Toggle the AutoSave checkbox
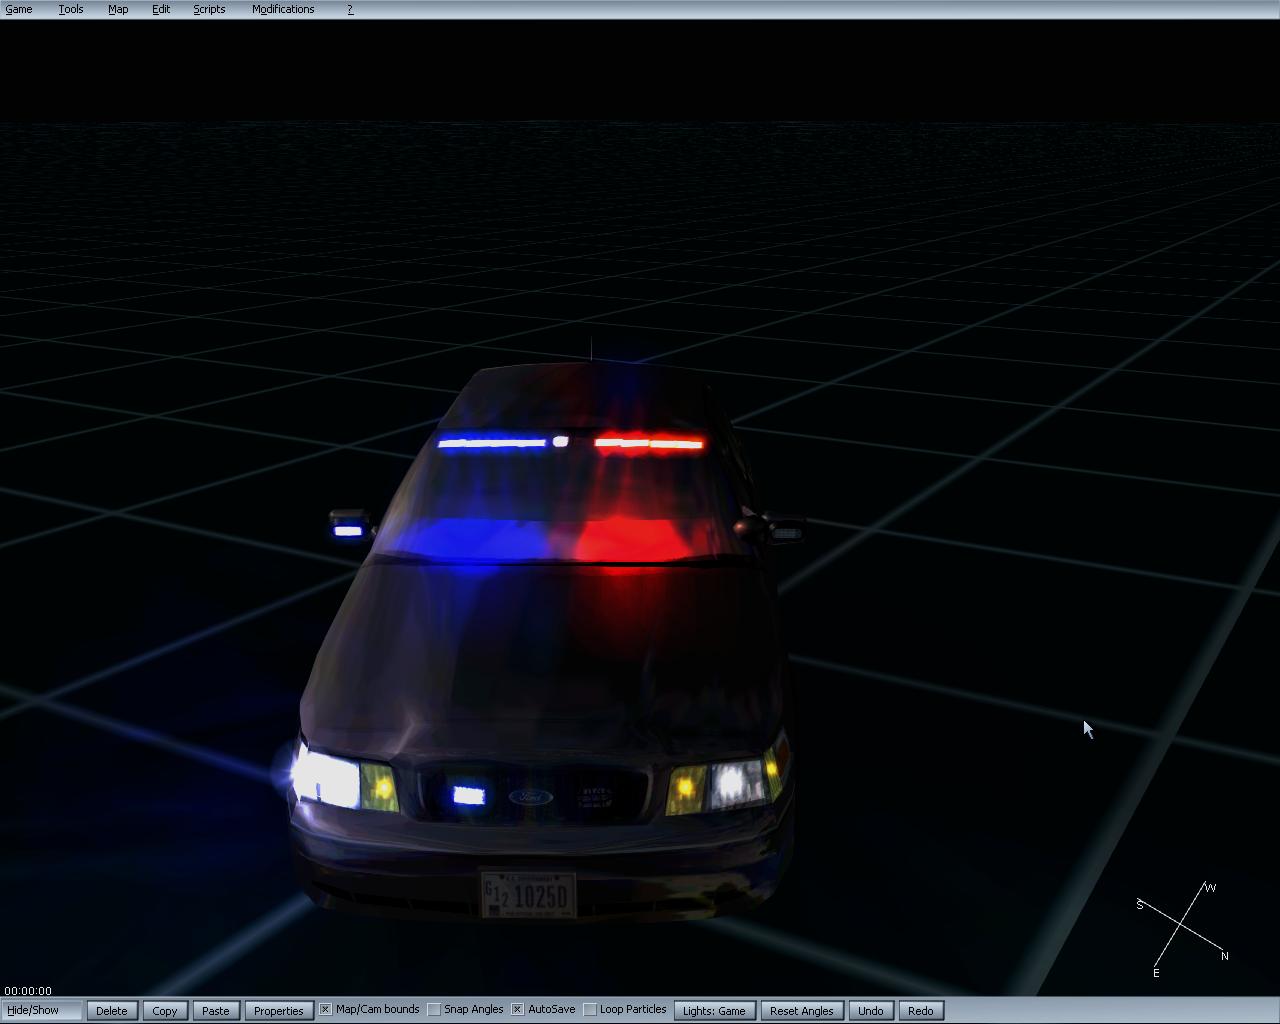The height and width of the screenshot is (1024, 1280). click(517, 1010)
